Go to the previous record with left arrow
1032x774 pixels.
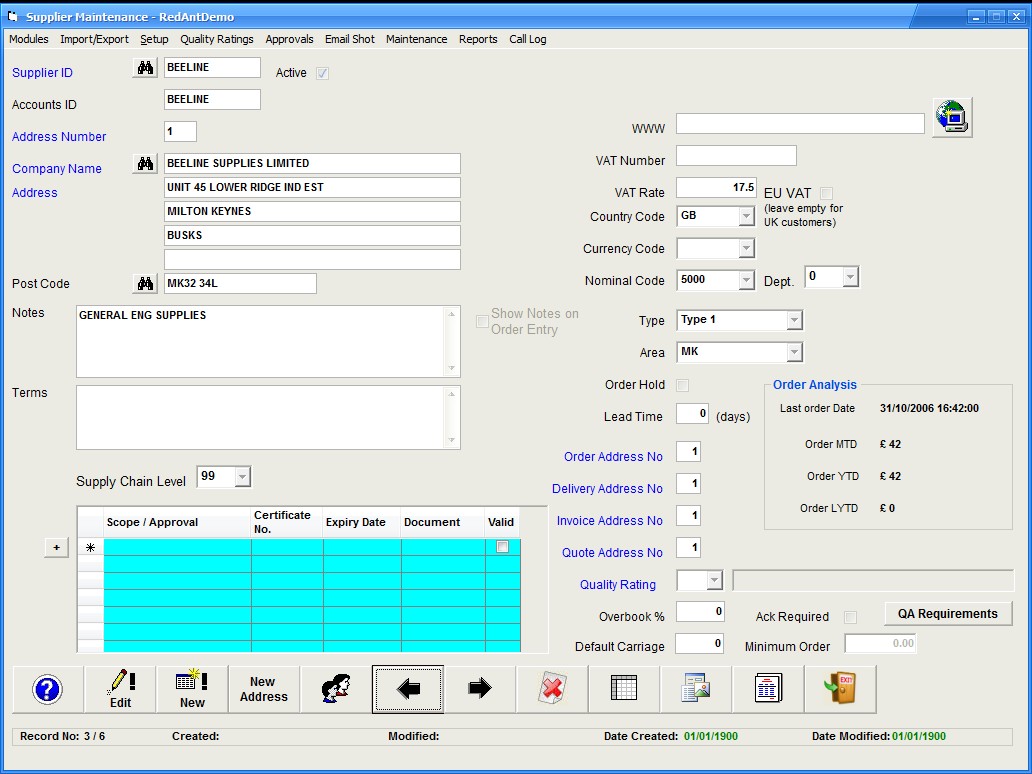(408, 689)
